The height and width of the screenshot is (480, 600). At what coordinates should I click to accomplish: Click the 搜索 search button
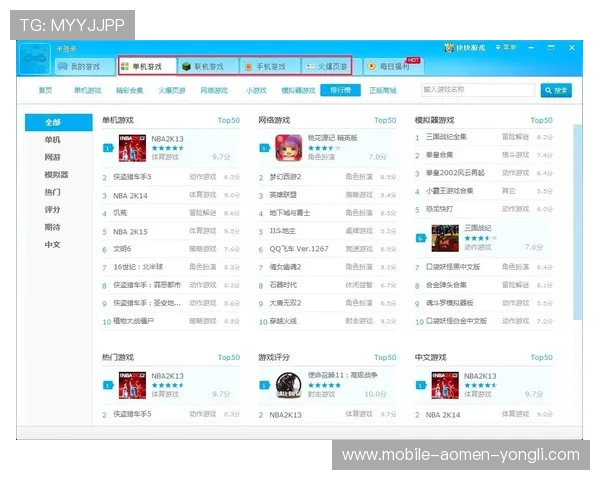556,90
